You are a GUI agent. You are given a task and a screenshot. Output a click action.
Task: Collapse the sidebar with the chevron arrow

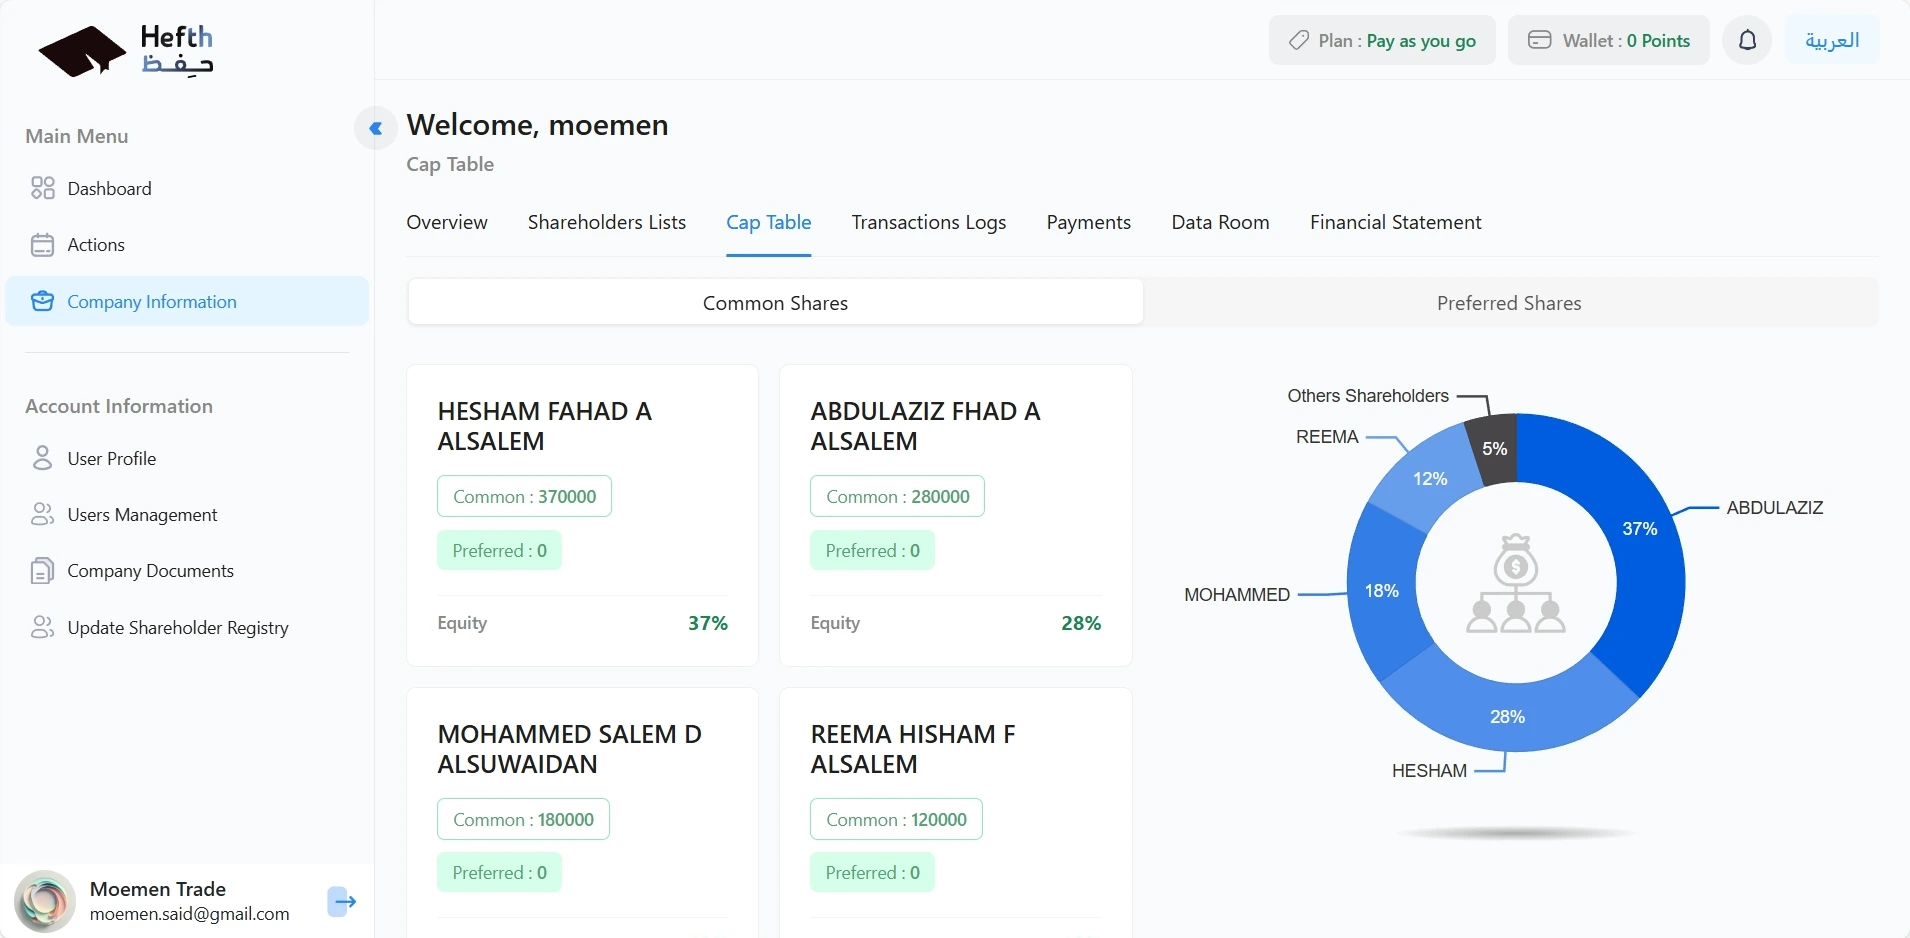pos(376,128)
